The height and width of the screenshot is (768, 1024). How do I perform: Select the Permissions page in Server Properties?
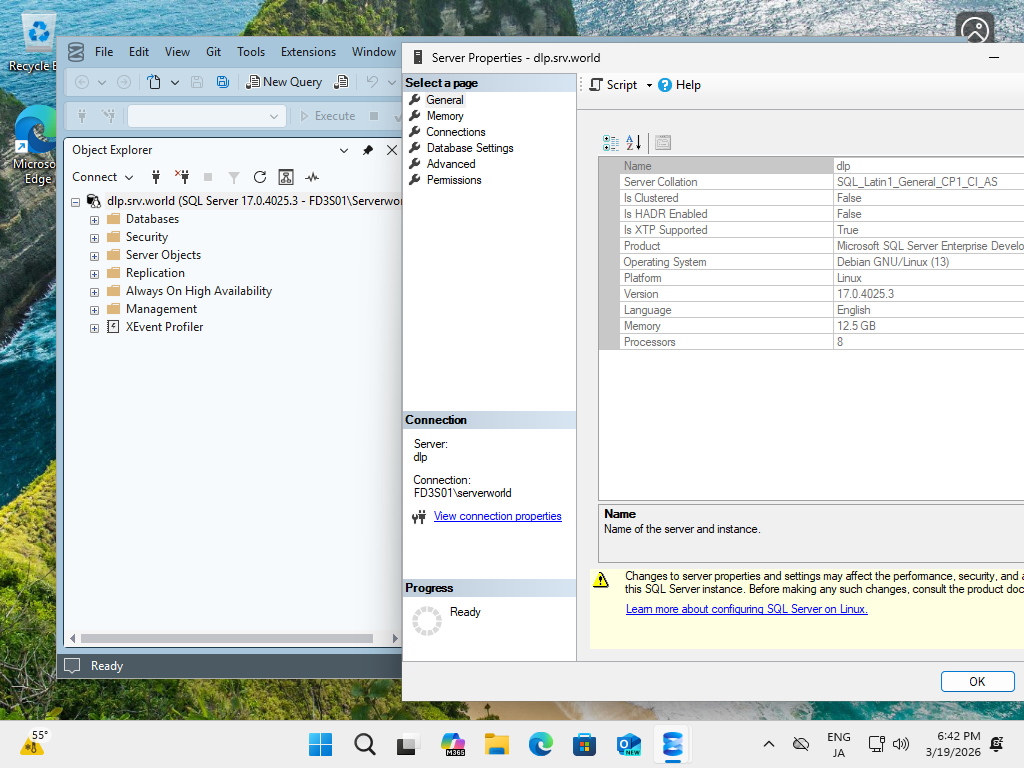coord(454,180)
